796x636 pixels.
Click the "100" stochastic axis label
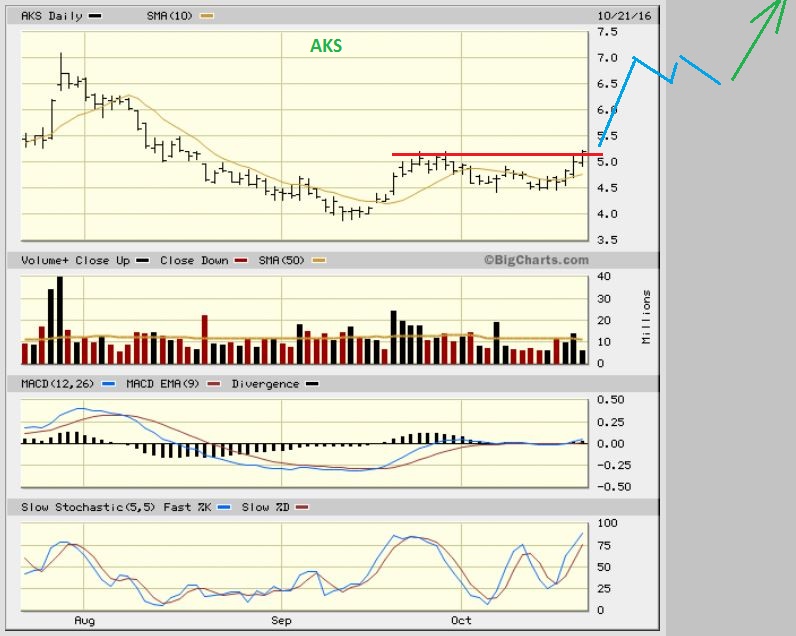[607, 523]
